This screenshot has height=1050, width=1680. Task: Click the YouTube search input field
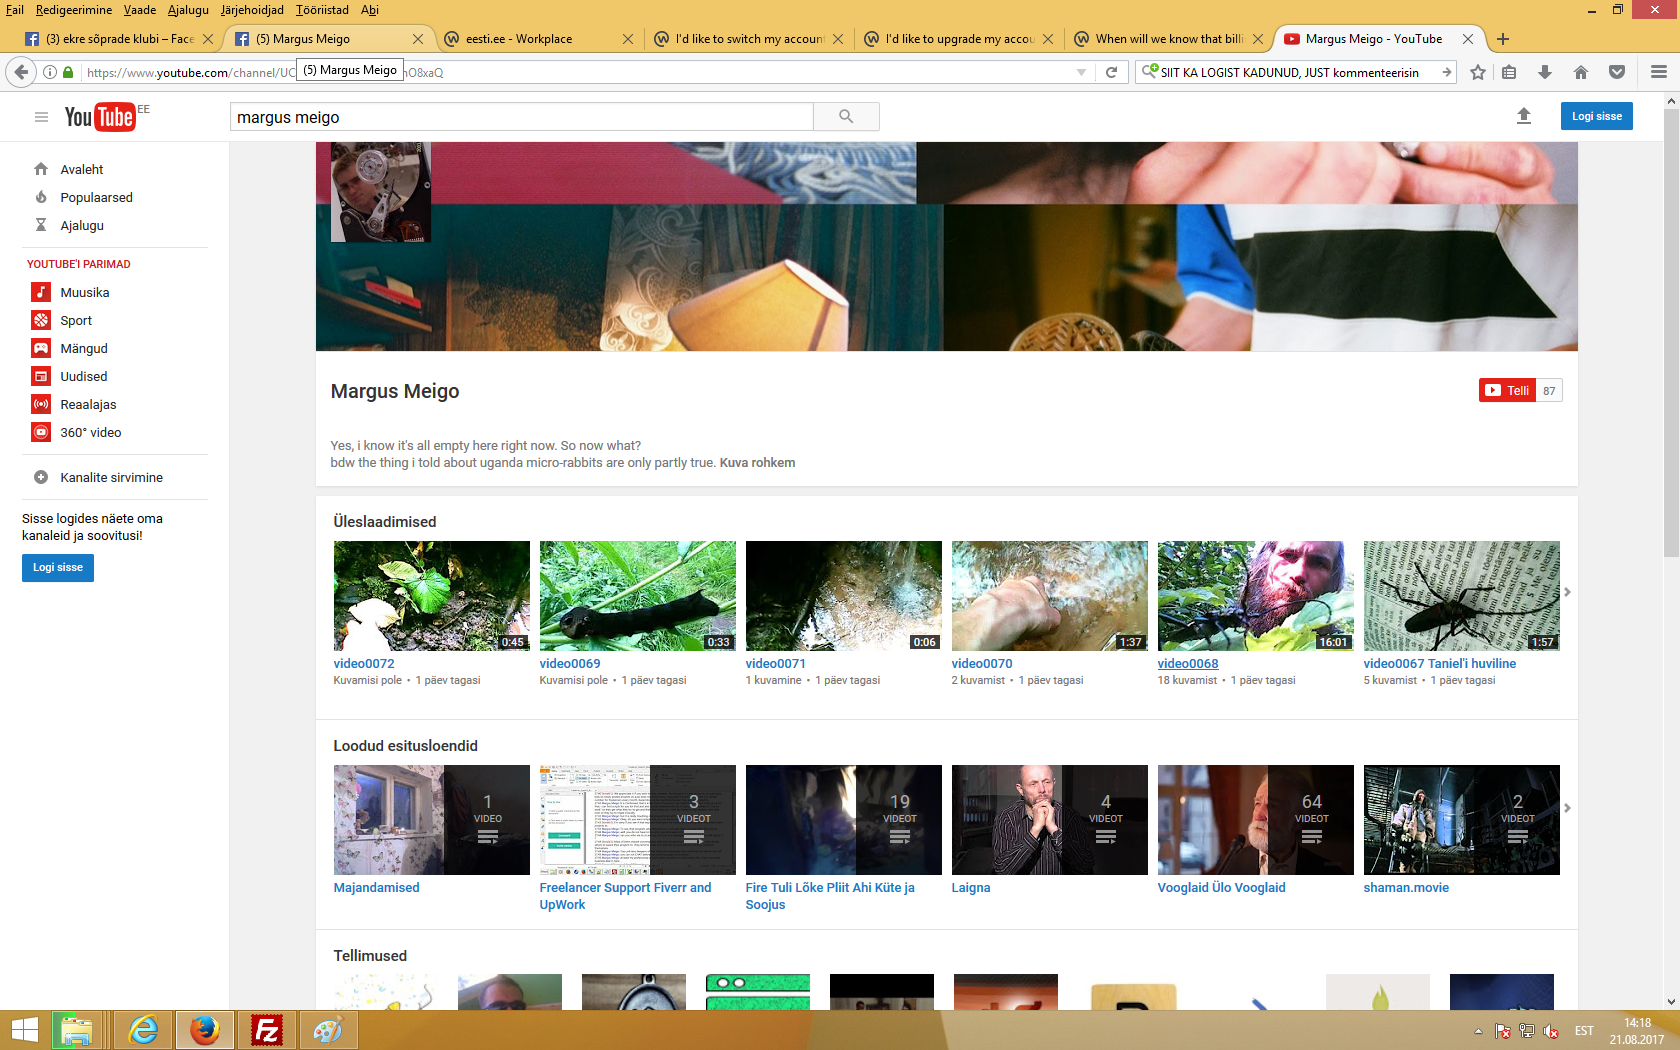[522, 117]
